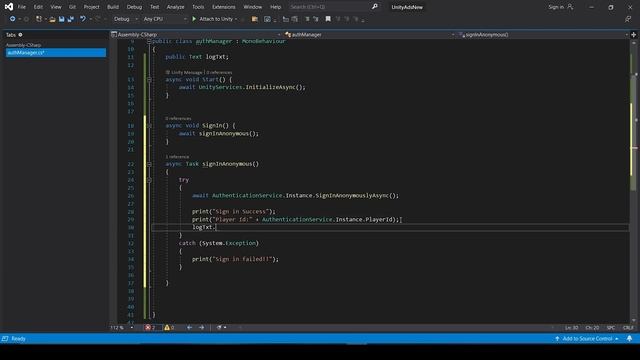
Task: Click the CRLF line ending indicator
Action: (x=628, y=327)
